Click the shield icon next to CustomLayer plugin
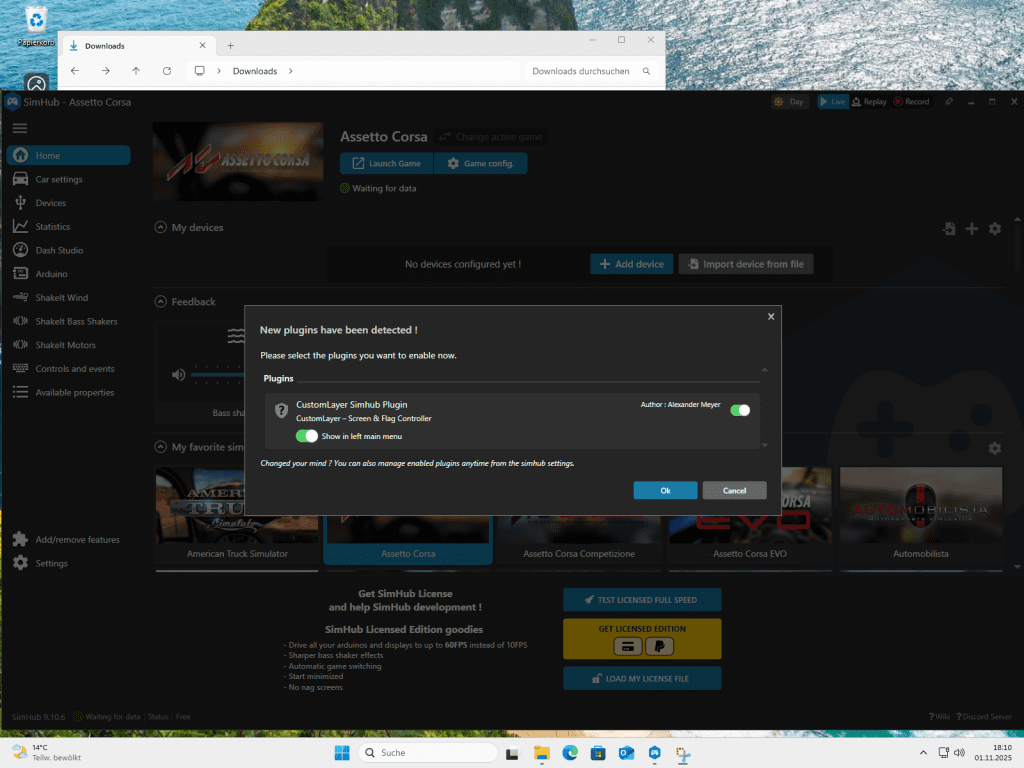The width and height of the screenshot is (1024, 768). (x=282, y=410)
